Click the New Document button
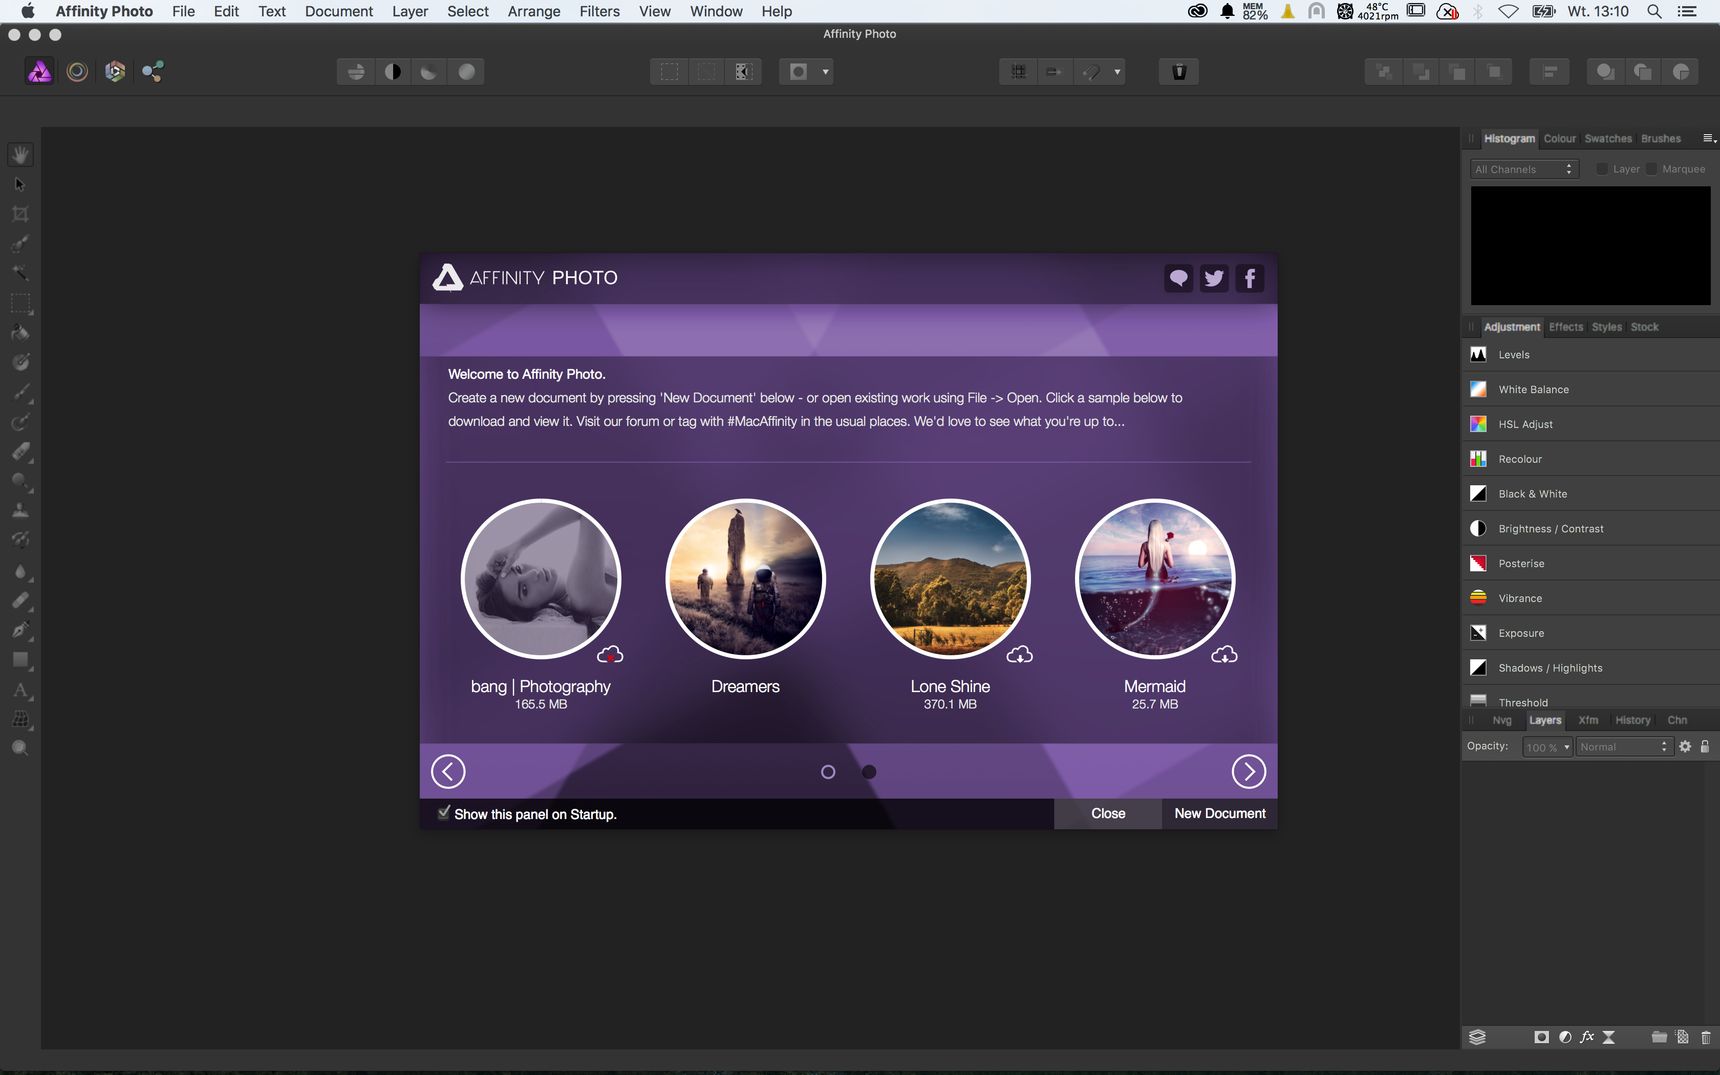Screen dimensions: 1720x1075 point(1220,814)
